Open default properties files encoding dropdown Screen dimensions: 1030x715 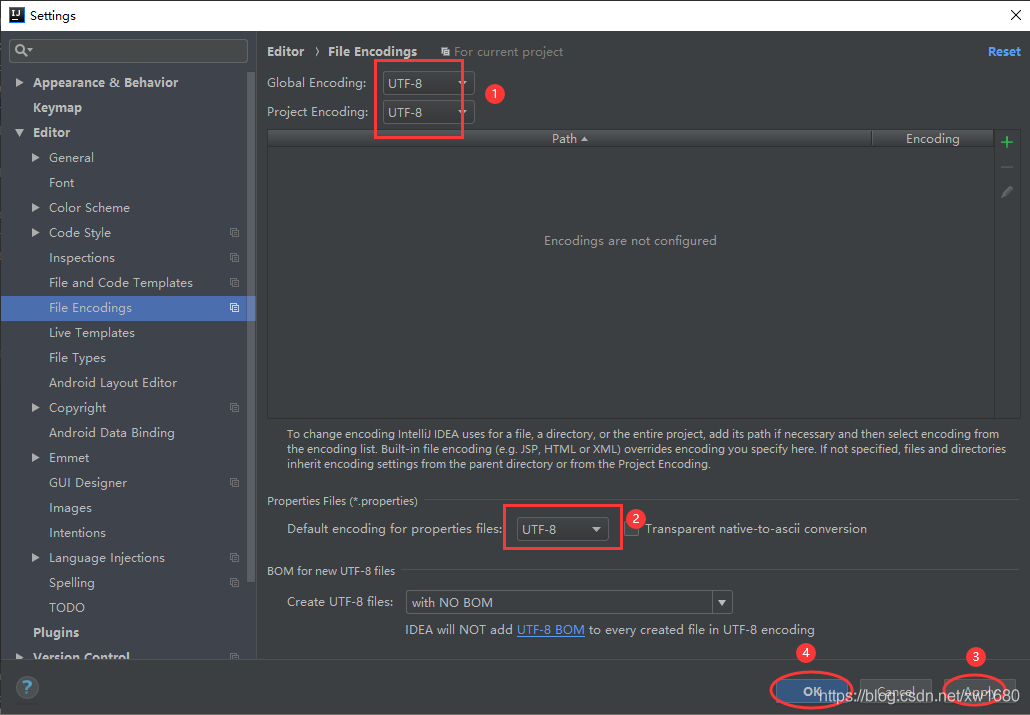pos(562,529)
